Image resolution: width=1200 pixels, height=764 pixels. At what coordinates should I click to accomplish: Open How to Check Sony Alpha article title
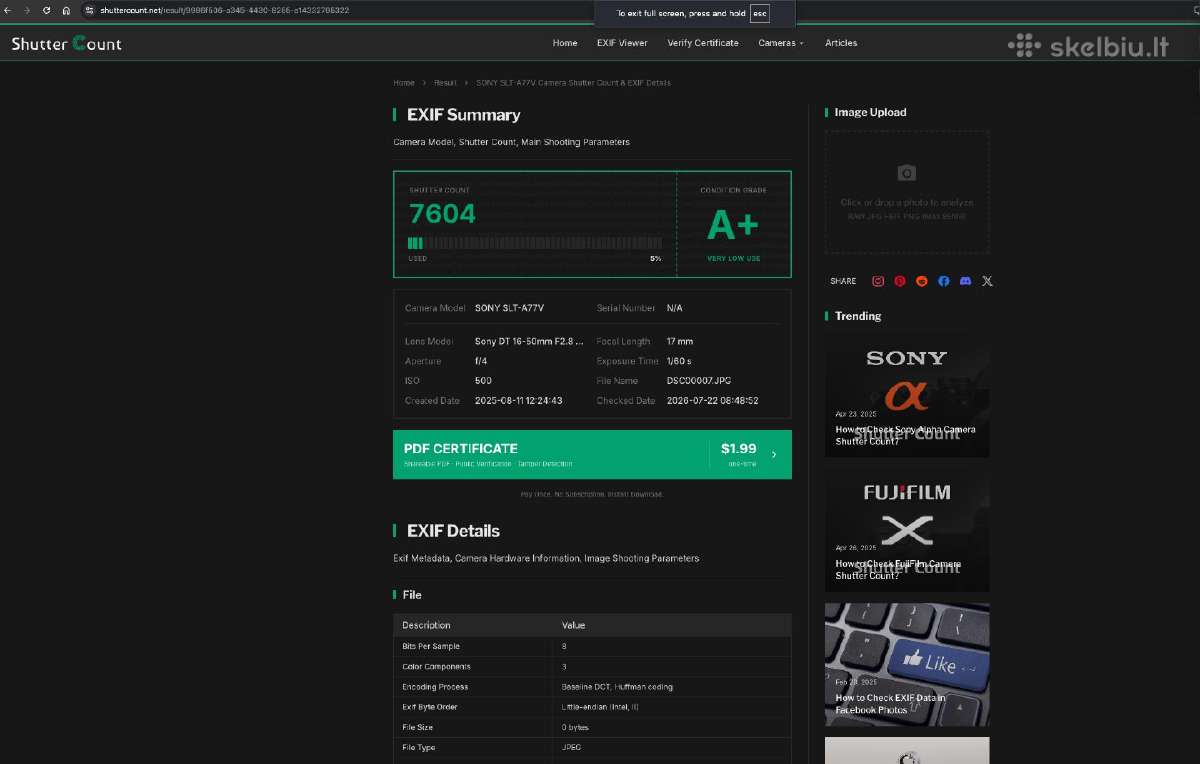click(x=905, y=435)
